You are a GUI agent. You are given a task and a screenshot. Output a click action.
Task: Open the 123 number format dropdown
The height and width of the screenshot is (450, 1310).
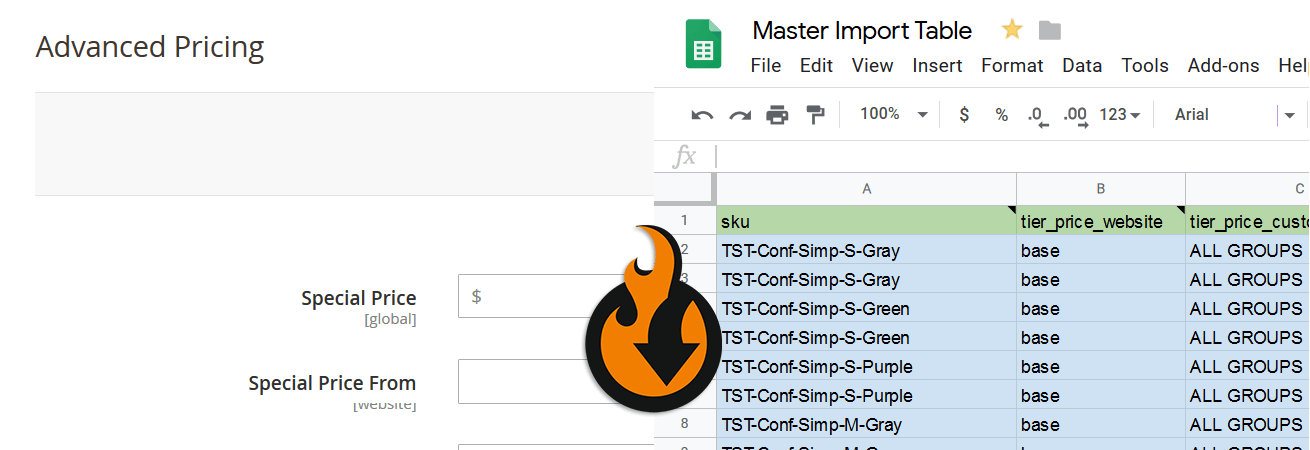(x=1120, y=115)
